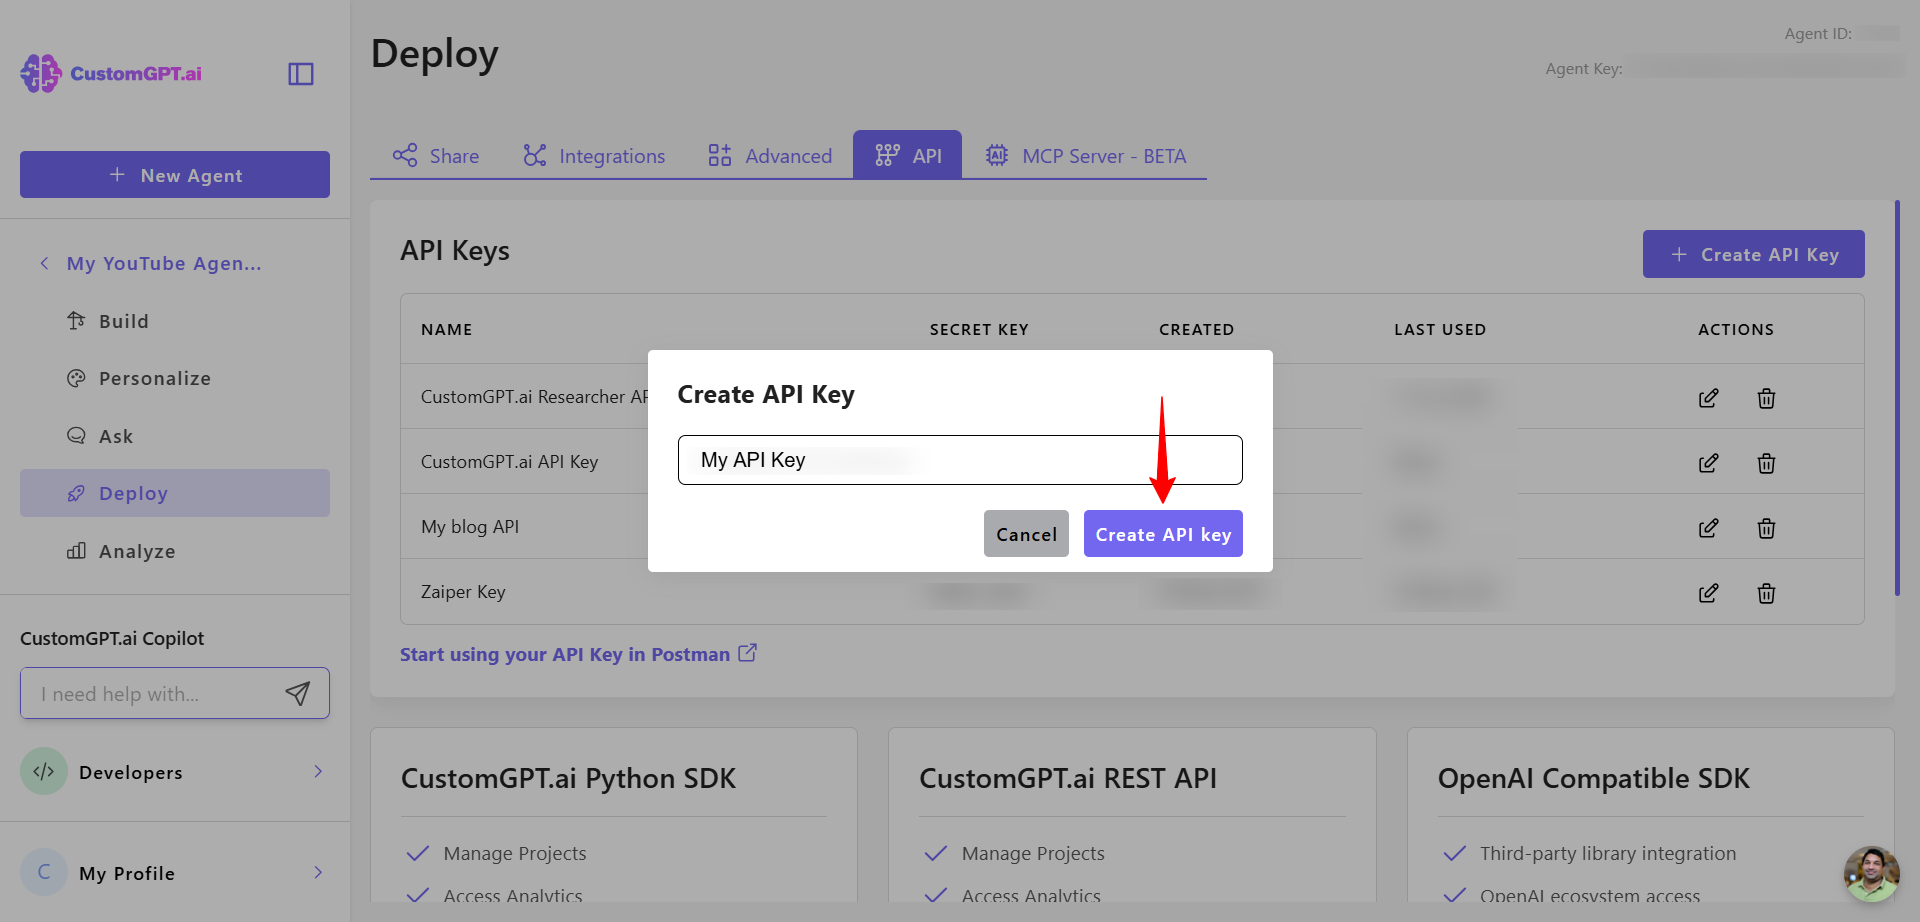
Task: Click the SECRET KEY column header
Action: [979, 330]
